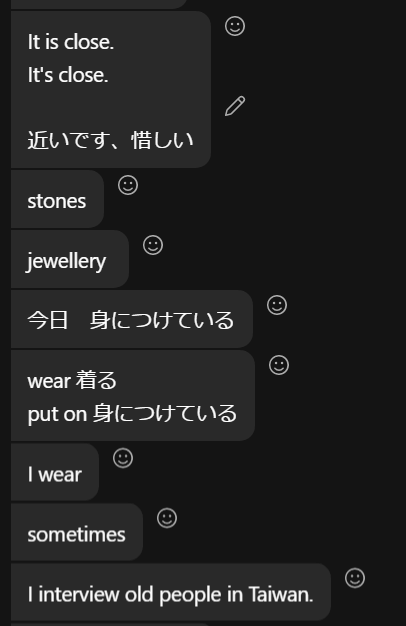Click the "近いです、惜しい" text line
Image resolution: width=406 pixels, height=626 pixels.
(x=110, y=140)
